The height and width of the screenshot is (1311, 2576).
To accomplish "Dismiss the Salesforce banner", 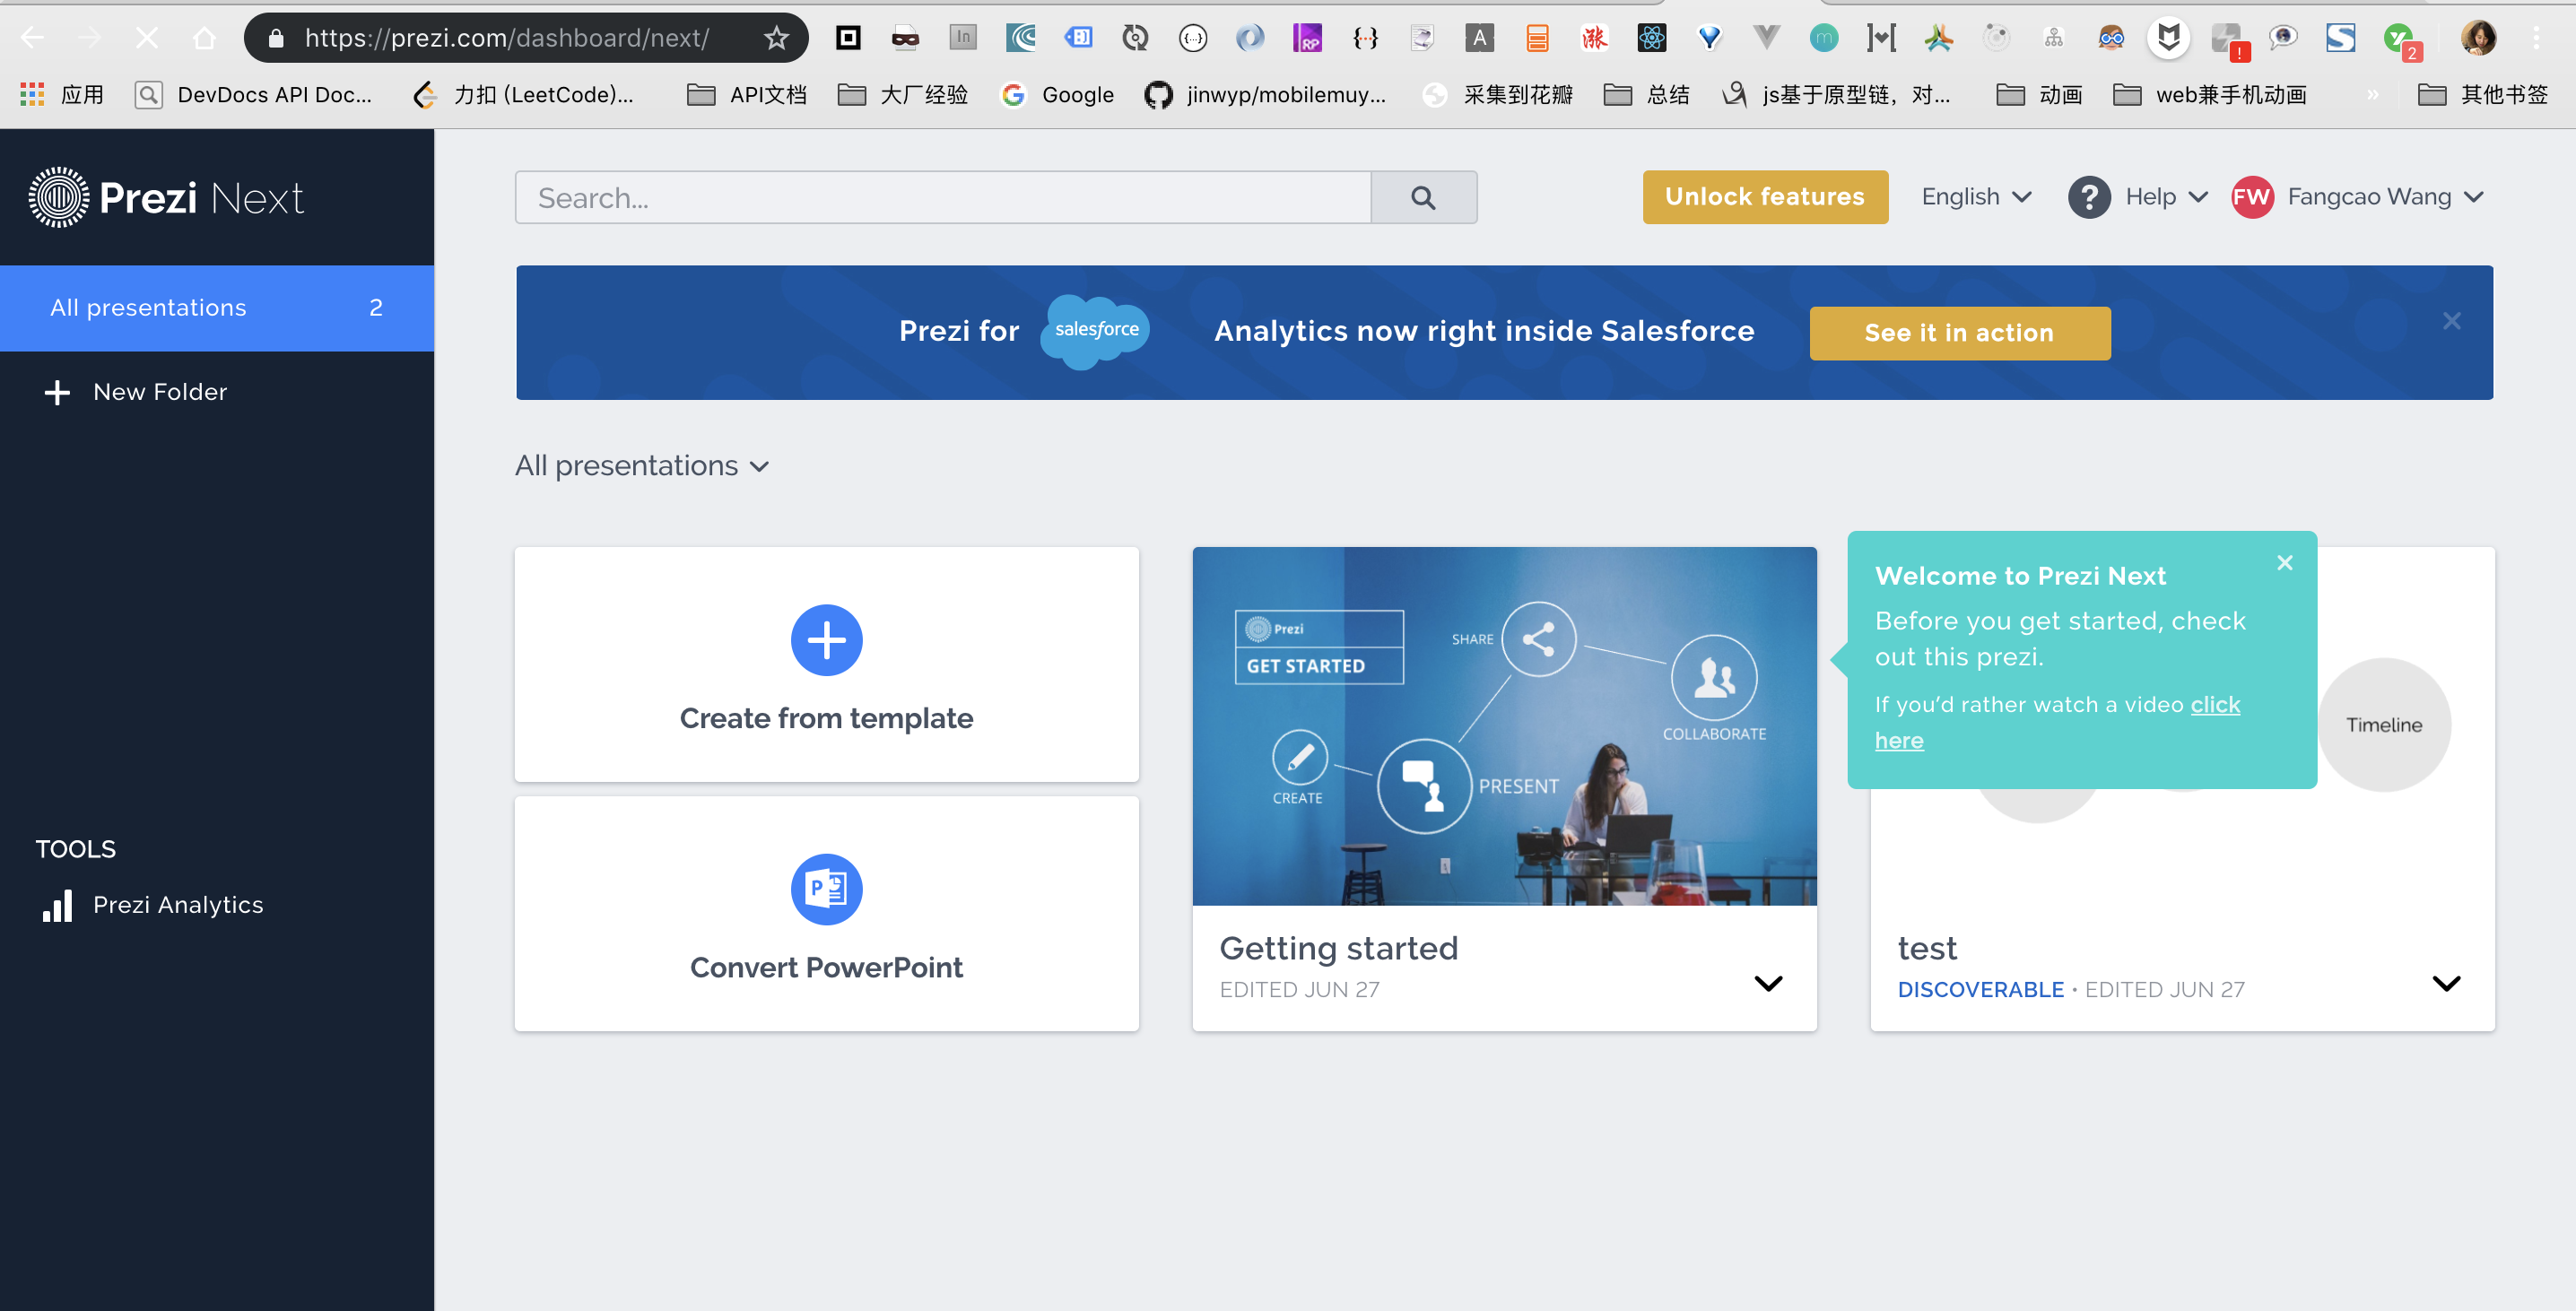I will [x=2451, y=321].
